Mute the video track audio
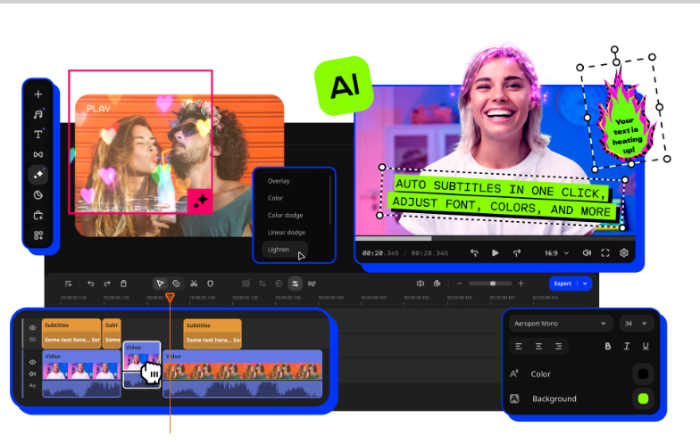 [33, 373]
